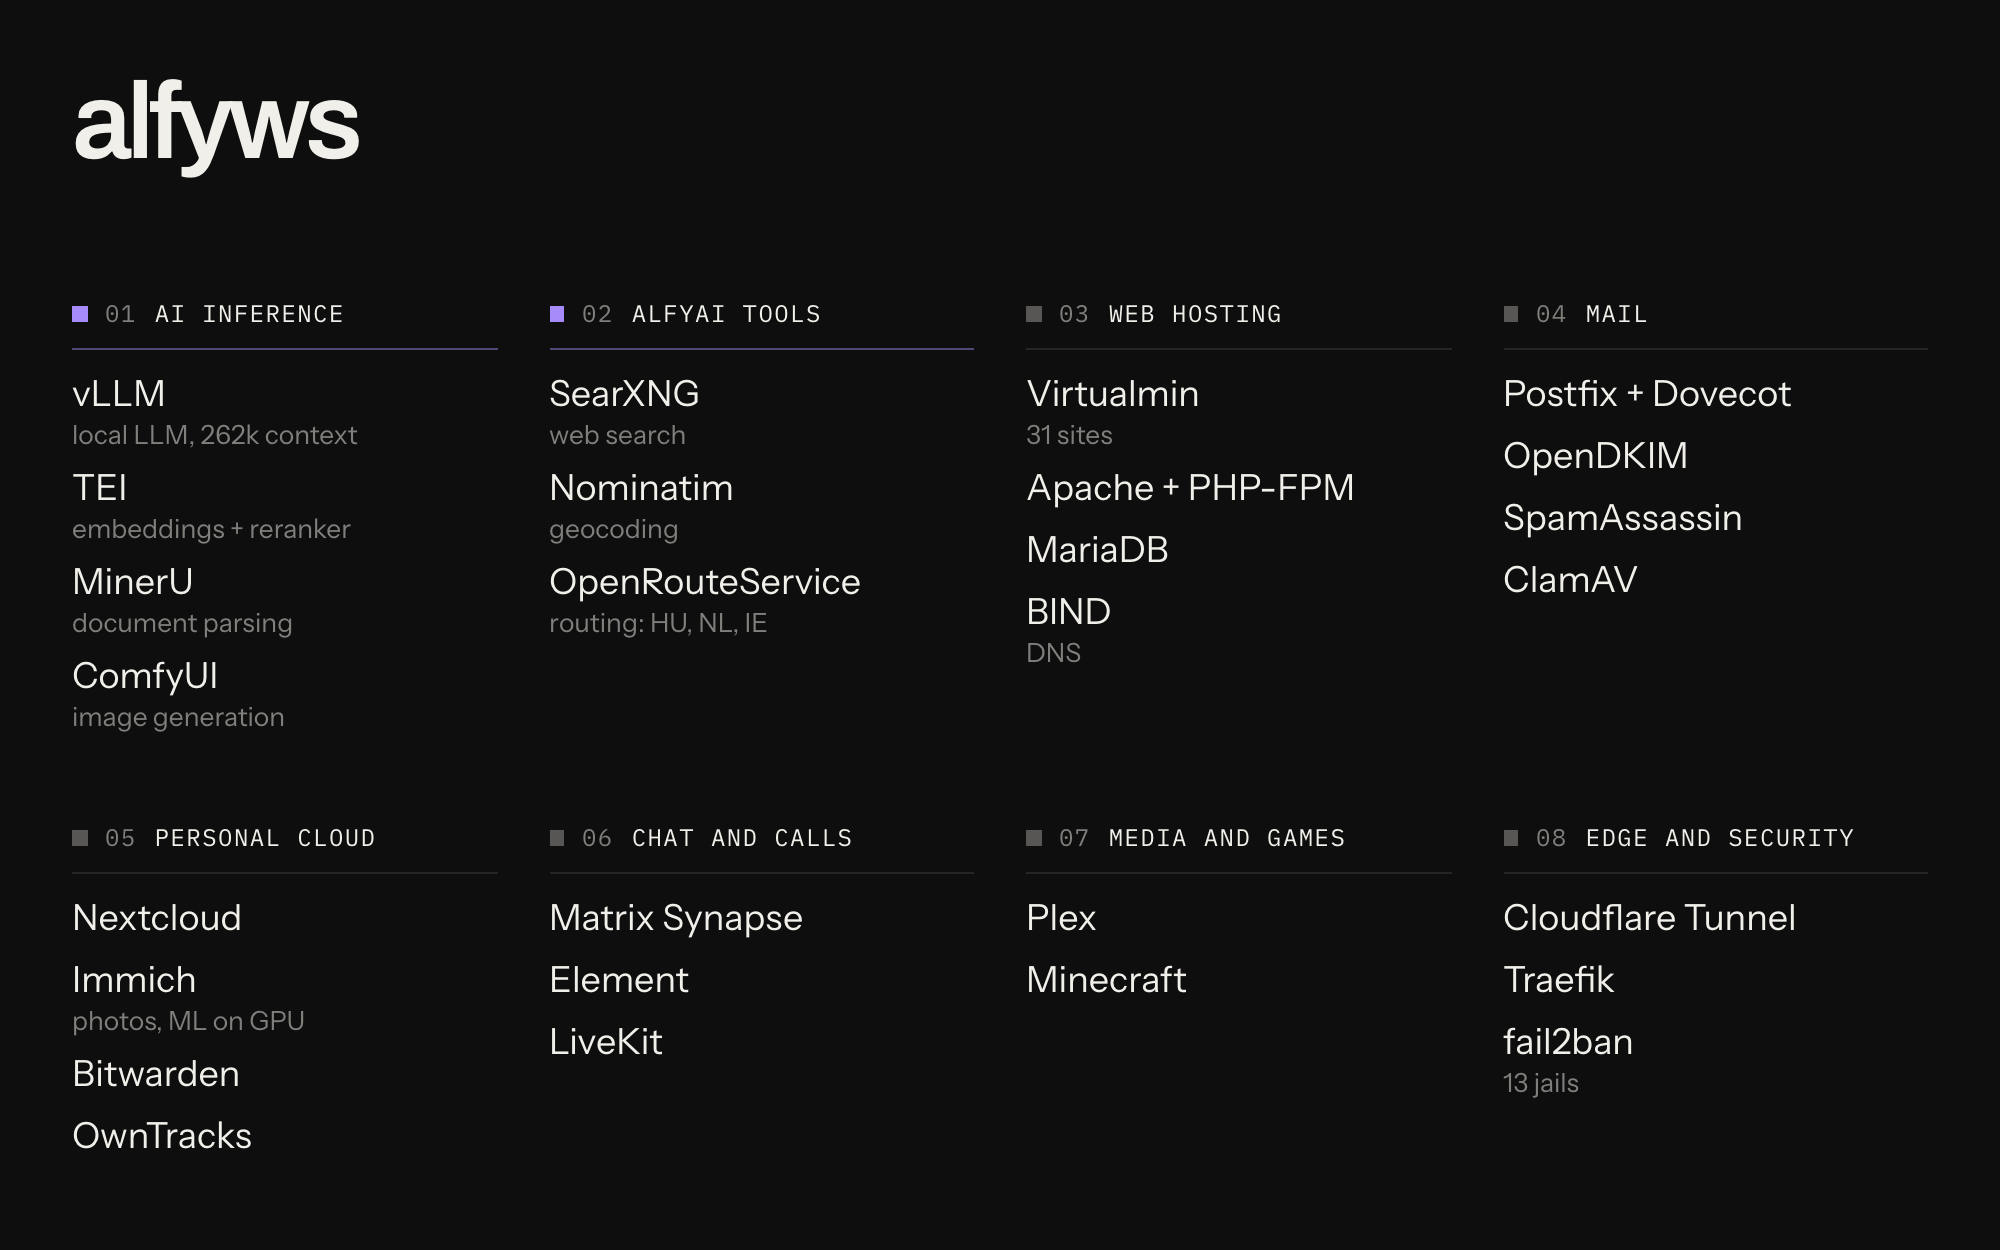The width and height of the screenshot is (2000, 1250).
Task: Select the CHAT AND CALLS heading
Action: coord(742,838)
